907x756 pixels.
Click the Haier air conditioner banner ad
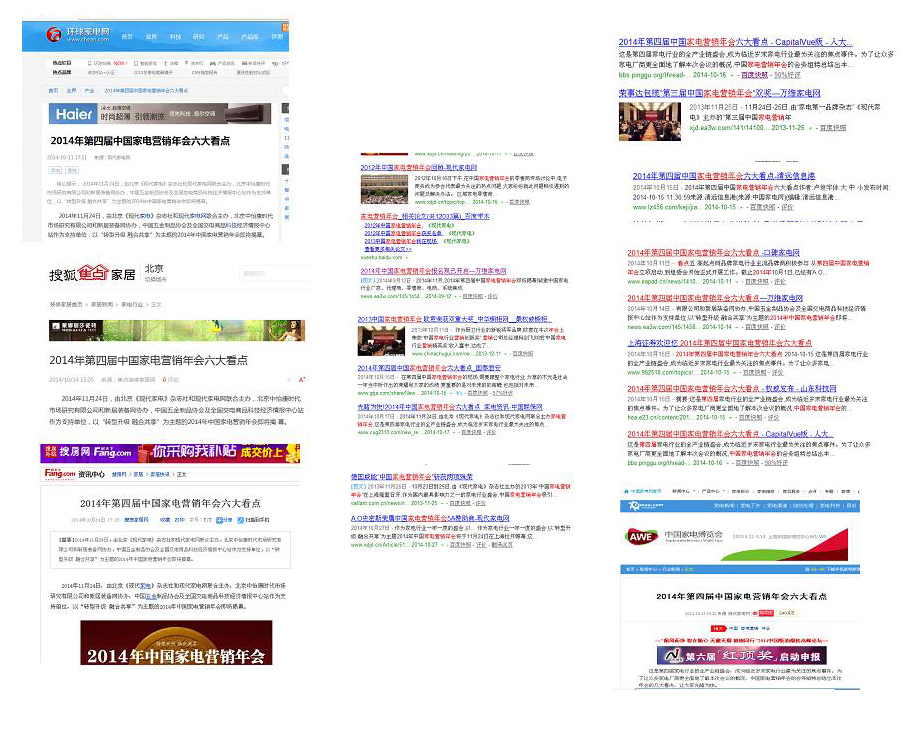click(x=160, y=114)
